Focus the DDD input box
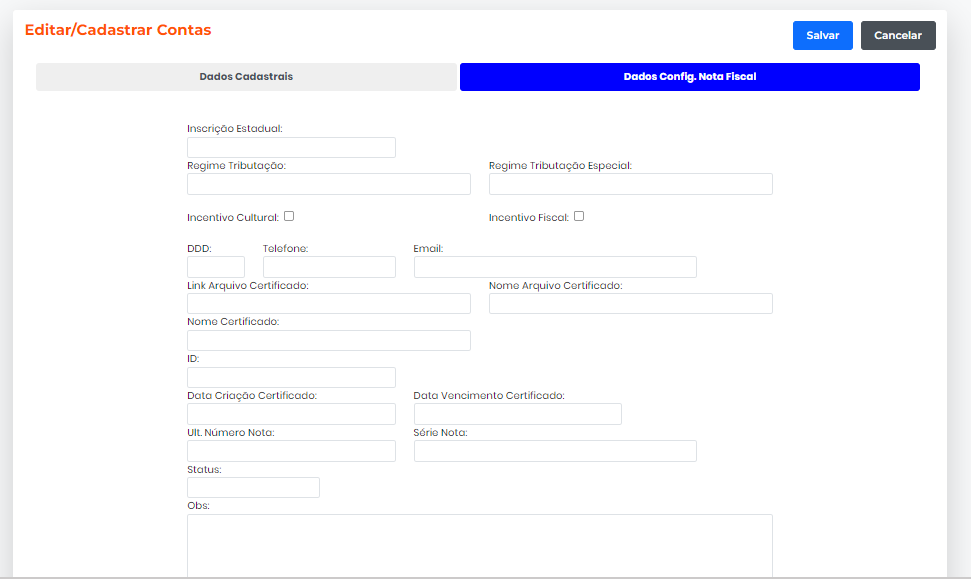 pyautogui.click(x=216, y=267)
